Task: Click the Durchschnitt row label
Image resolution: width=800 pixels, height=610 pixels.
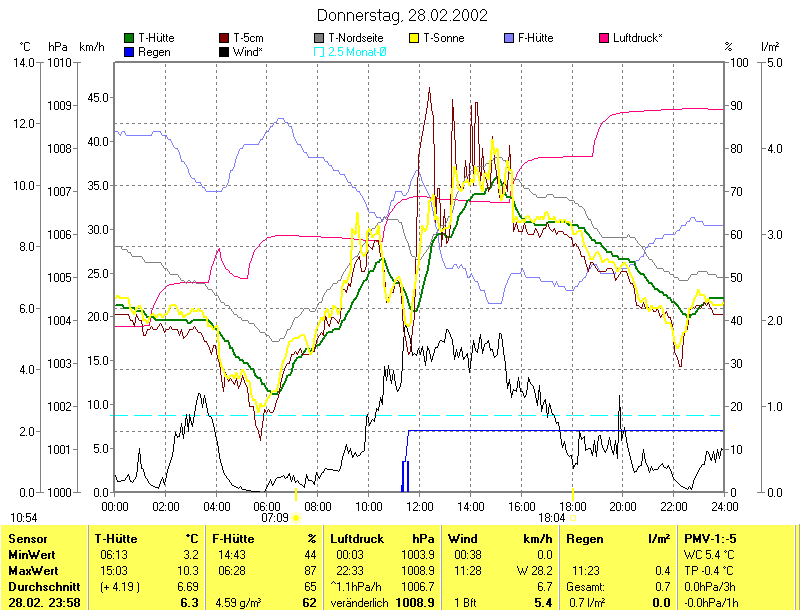Action: pyautogui.click(x=40, y=584)
